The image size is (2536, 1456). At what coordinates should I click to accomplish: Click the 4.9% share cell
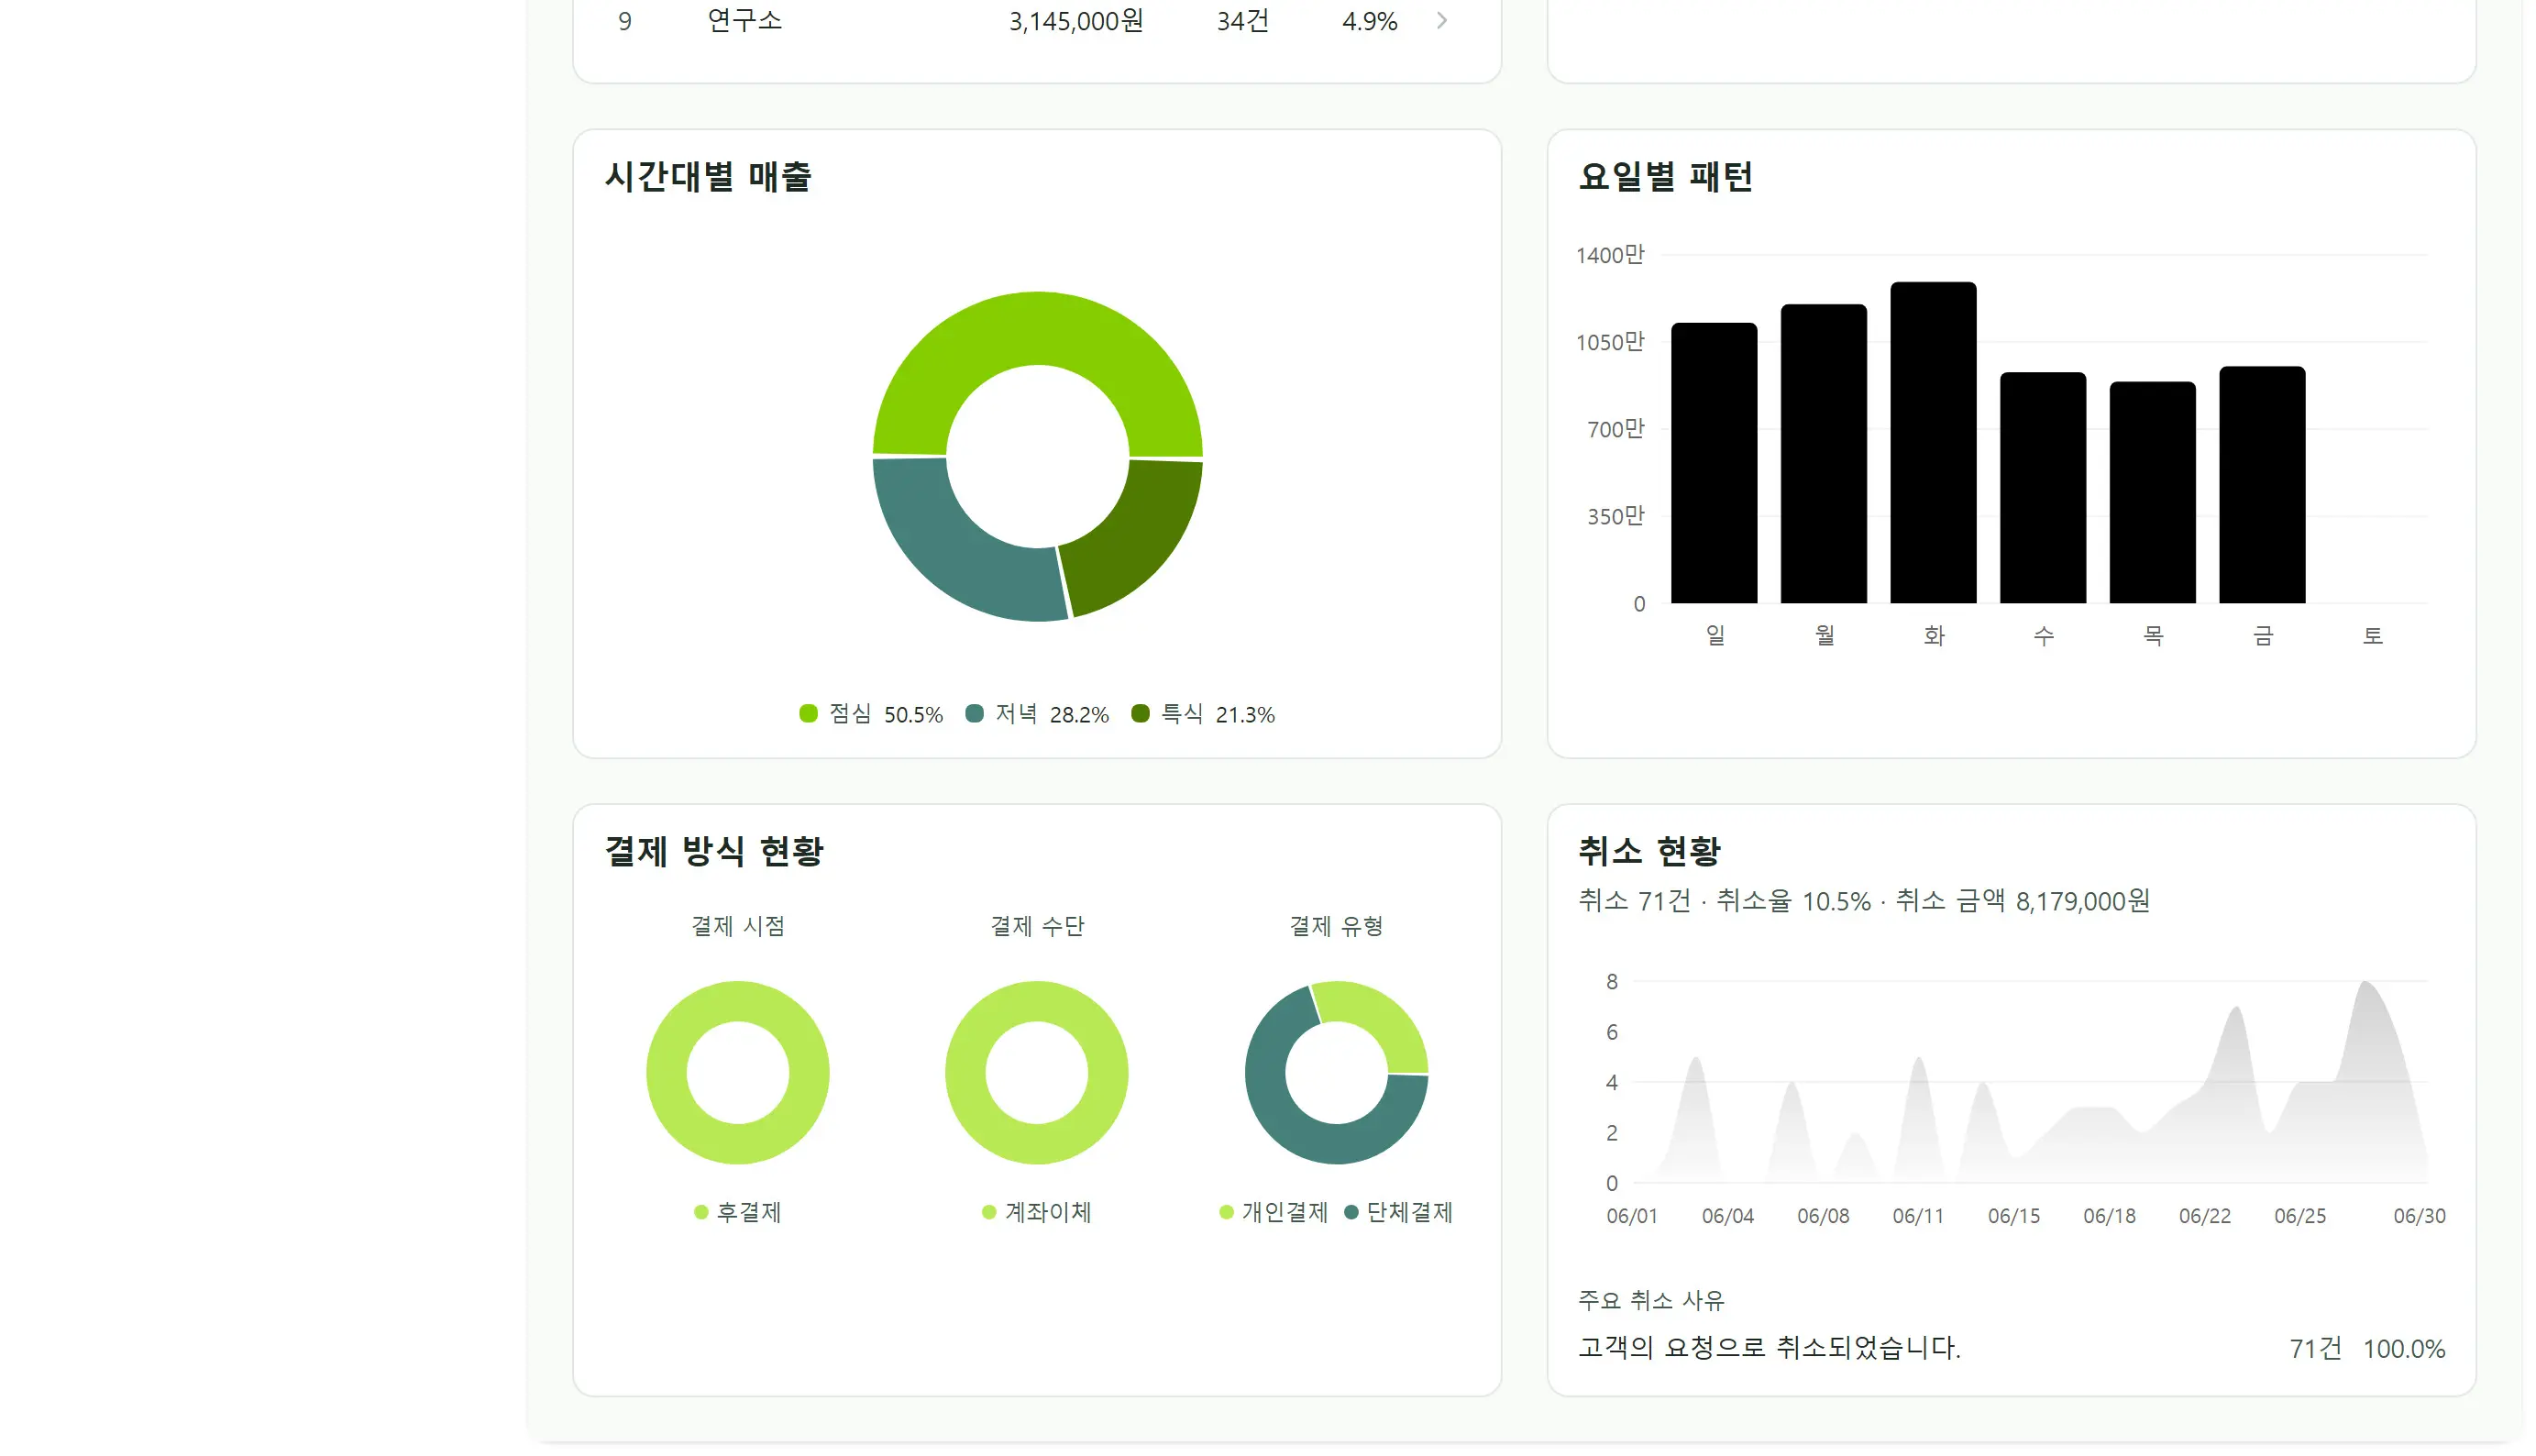(1369, 21)
